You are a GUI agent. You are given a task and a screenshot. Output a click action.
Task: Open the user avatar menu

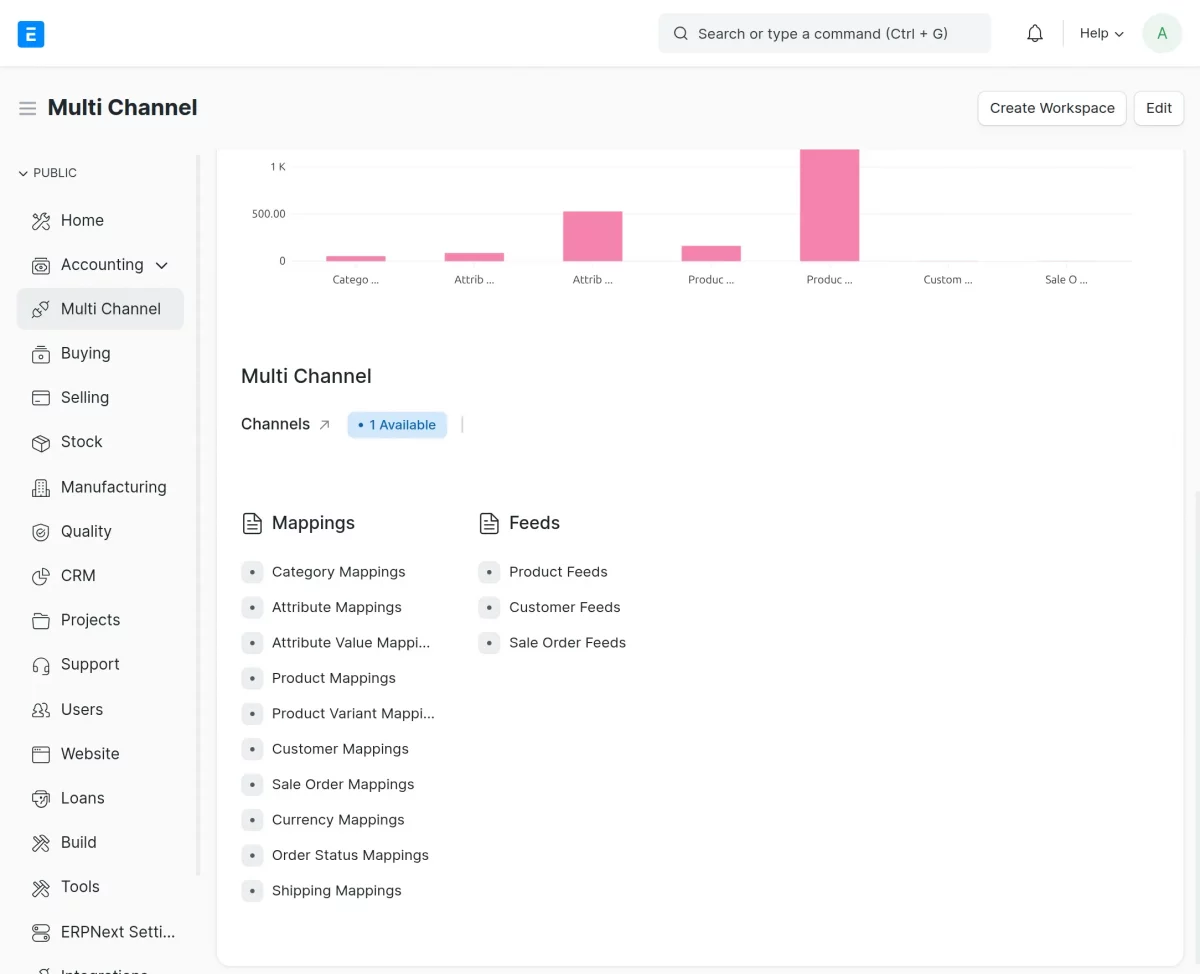[1162, 34]
